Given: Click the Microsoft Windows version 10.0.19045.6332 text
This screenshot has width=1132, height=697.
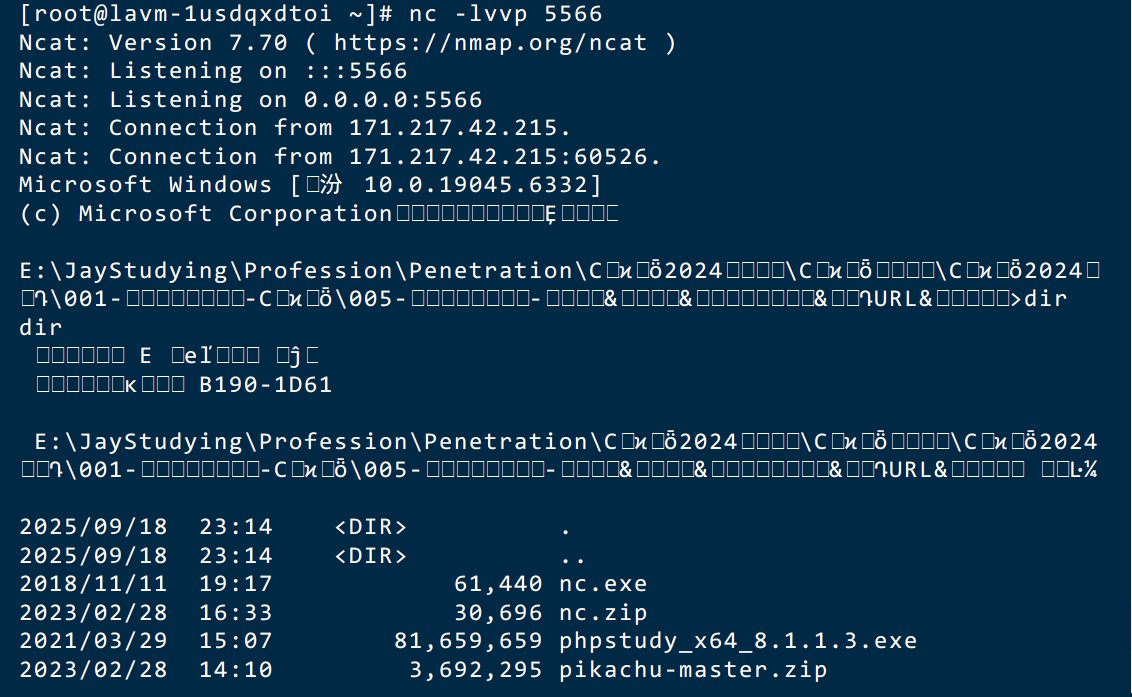Looking at the screenshot, I should point(310,185).
